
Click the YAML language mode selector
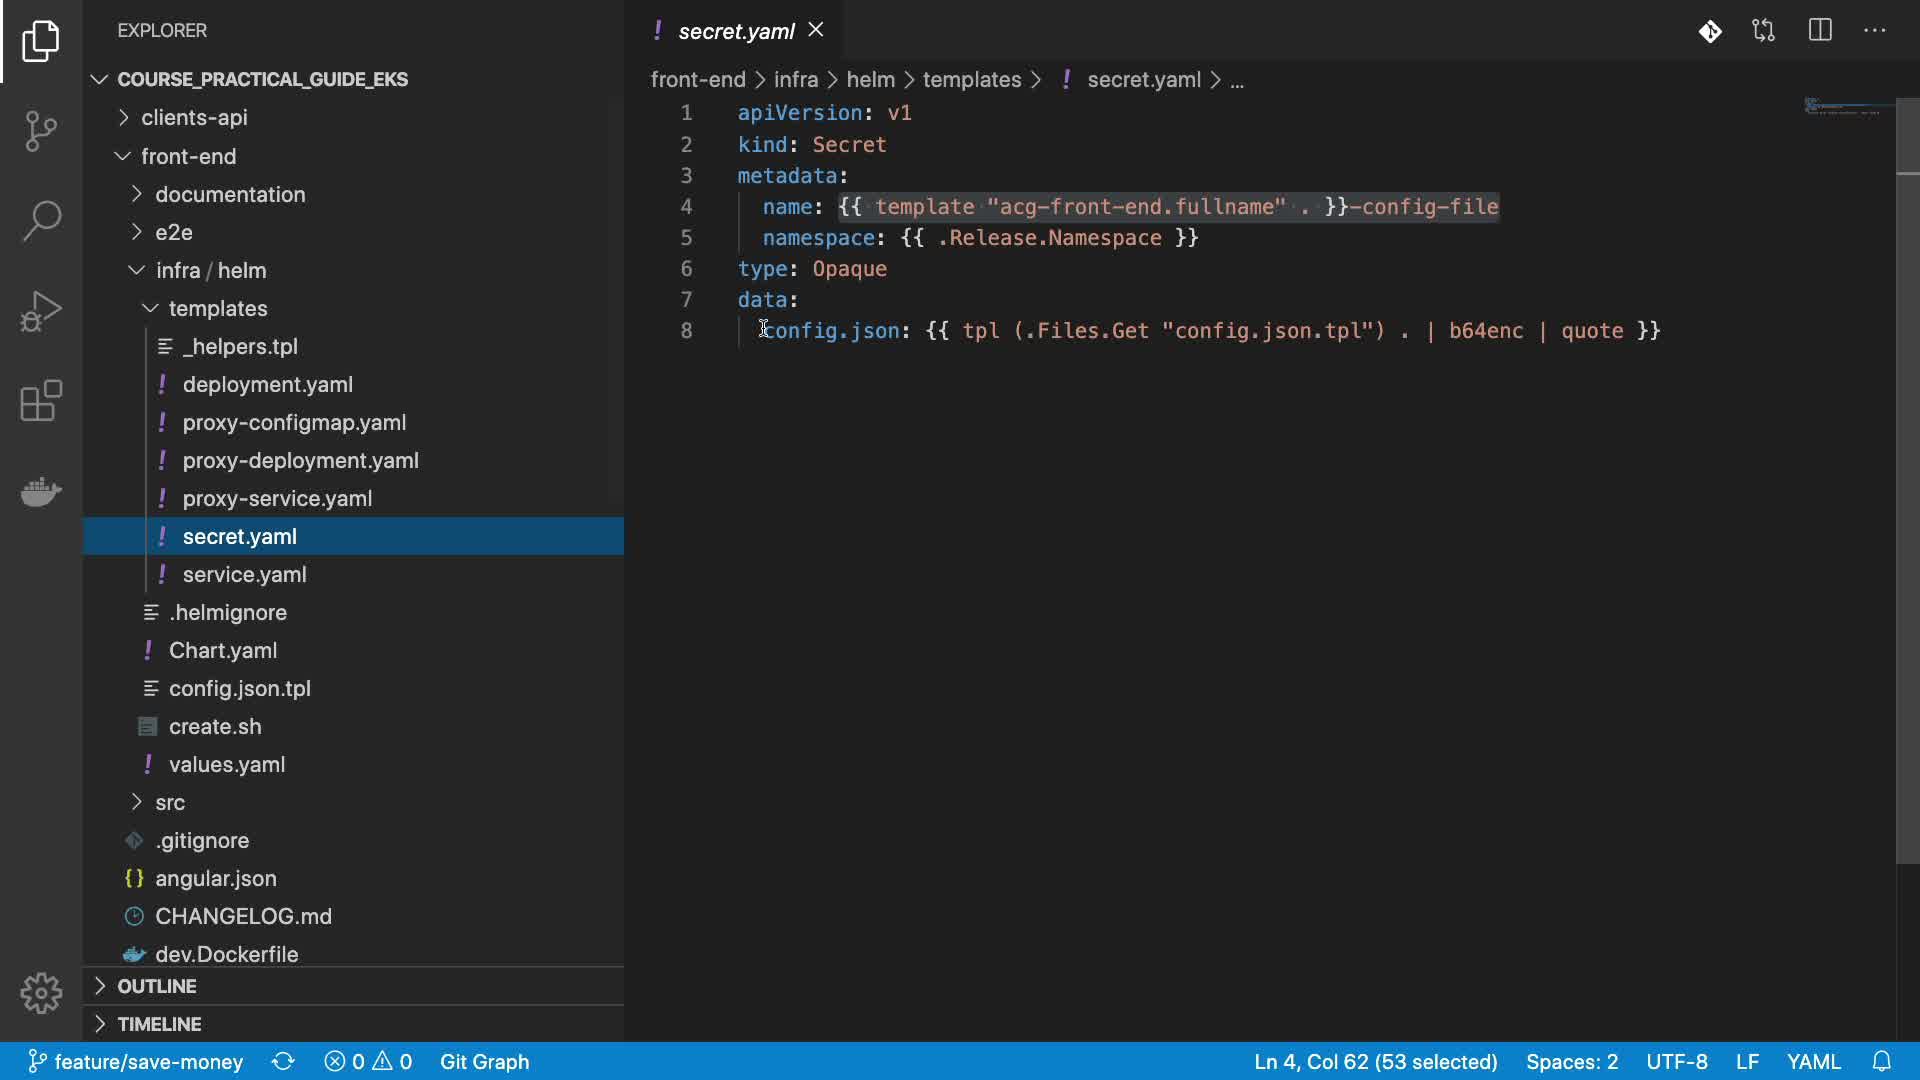[x=1813, y=1061]
